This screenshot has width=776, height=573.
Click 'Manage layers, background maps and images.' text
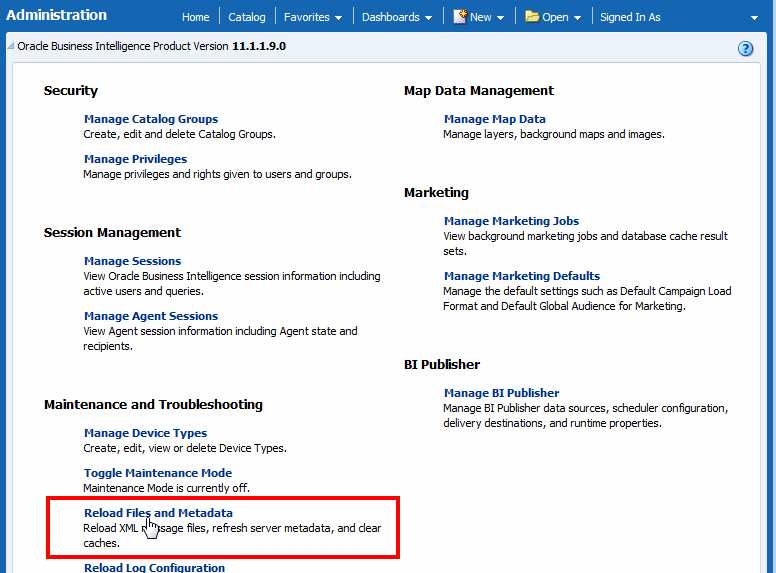click(x=554, y=135)
